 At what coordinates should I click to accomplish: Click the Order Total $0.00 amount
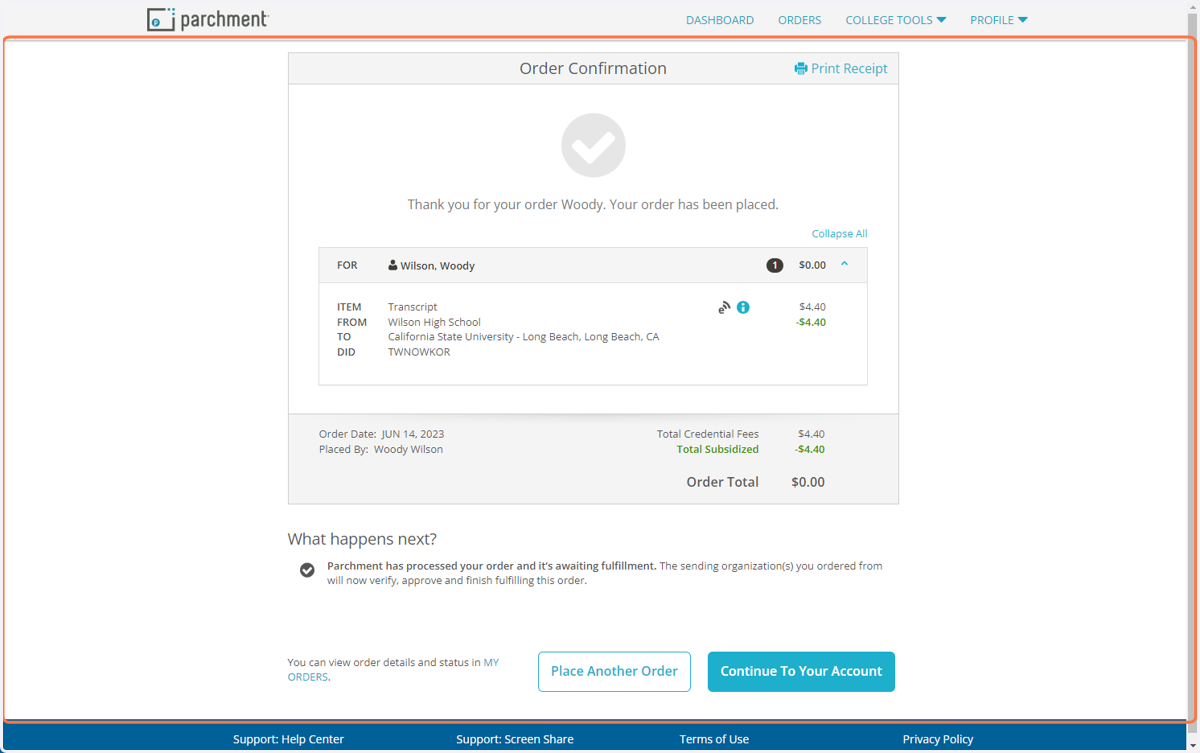(x=808, y=482)
